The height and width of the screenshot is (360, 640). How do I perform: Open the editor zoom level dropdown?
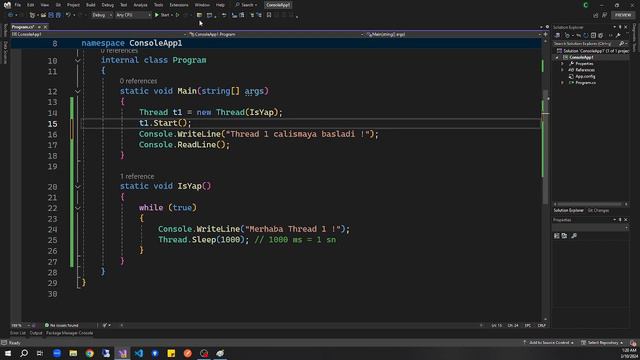(20, 326)
